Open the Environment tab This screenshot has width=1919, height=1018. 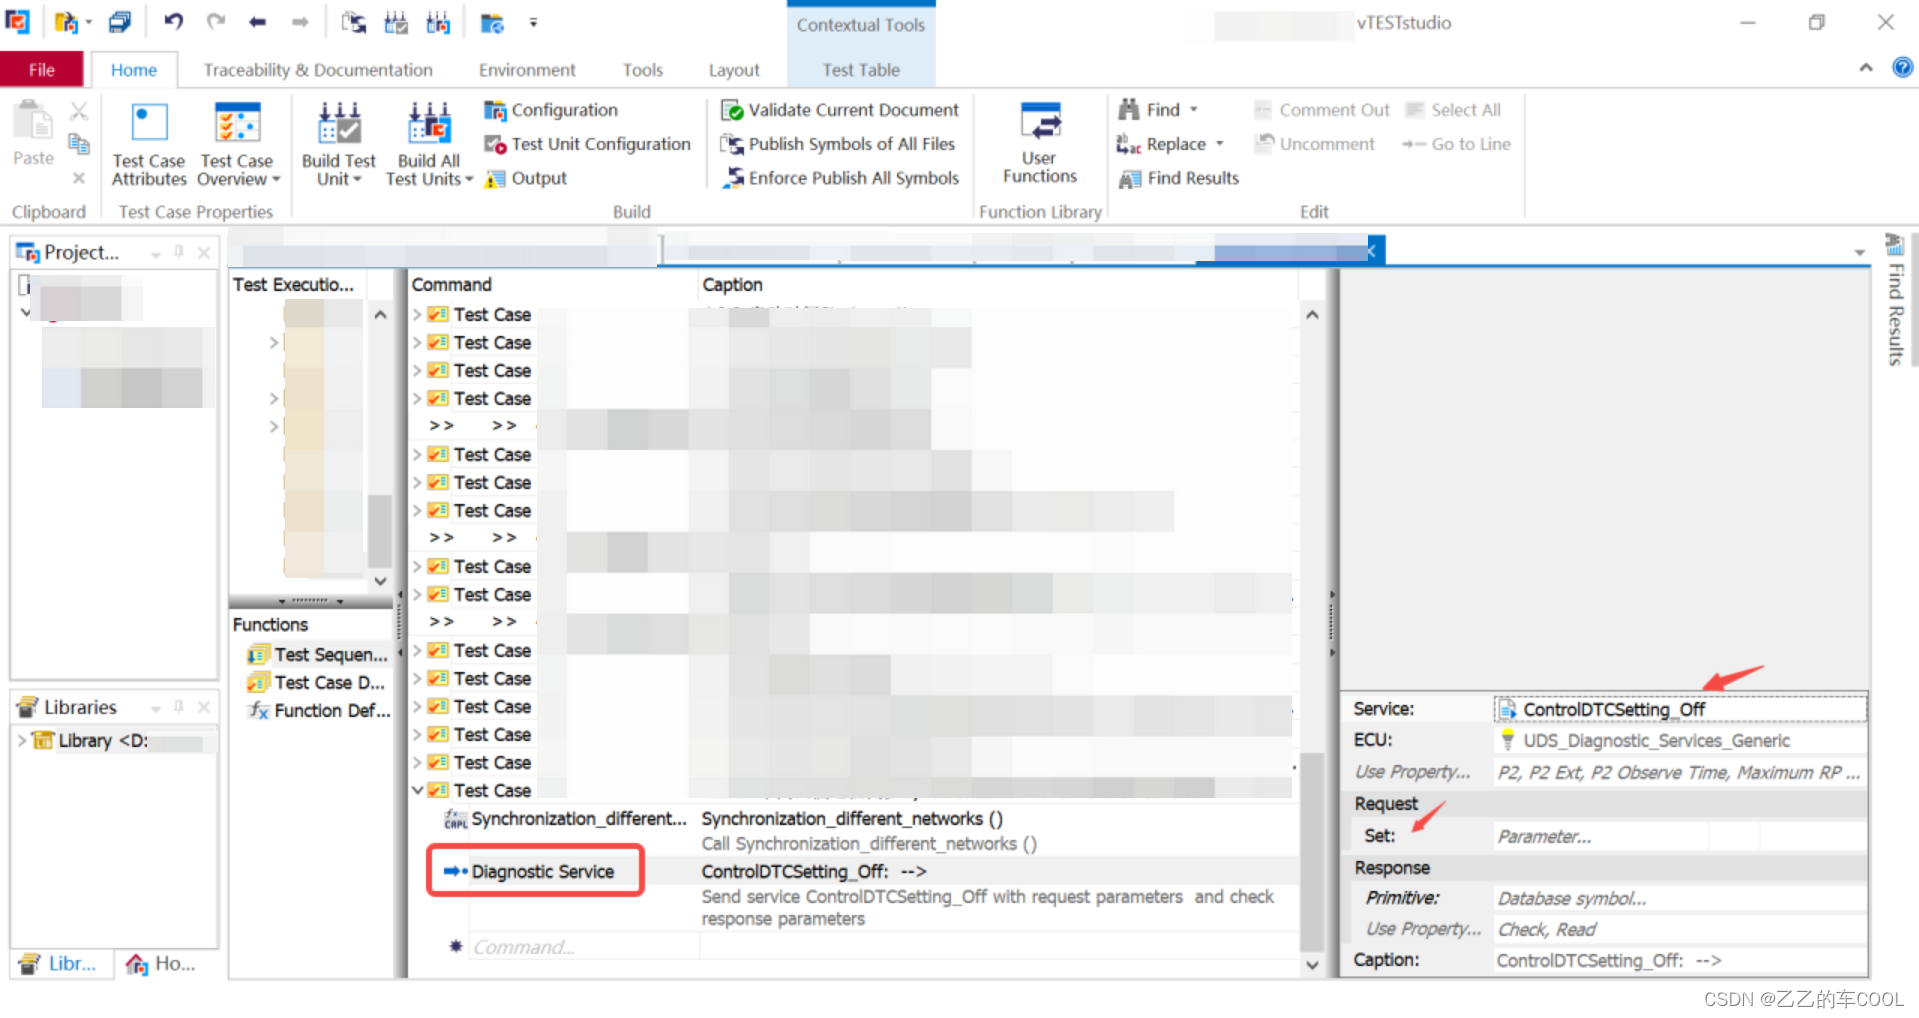click(527, 70)
